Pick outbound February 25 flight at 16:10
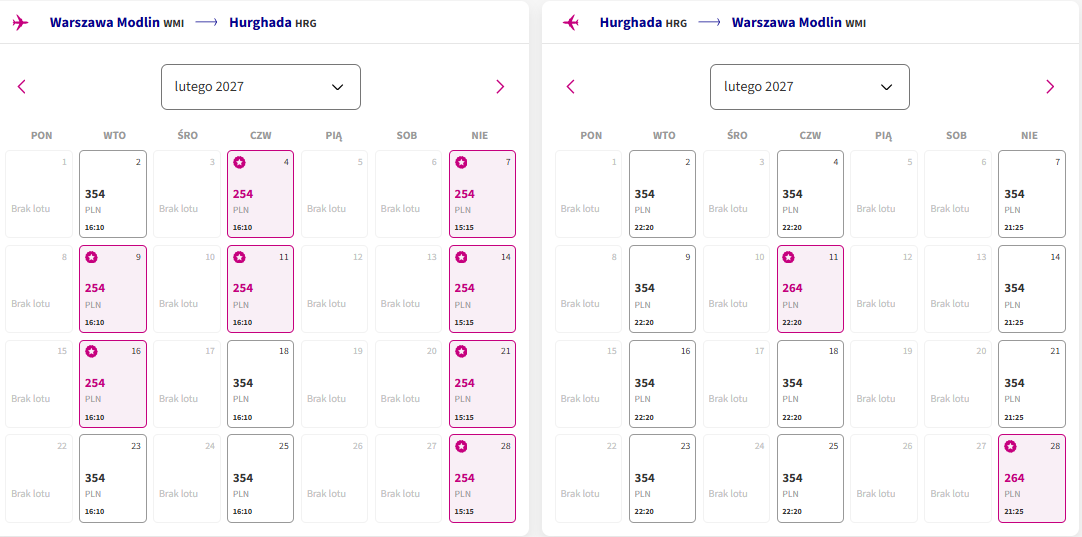This screenshot has width=1082, height=537. pyautogui.click(x=261, y=478)
